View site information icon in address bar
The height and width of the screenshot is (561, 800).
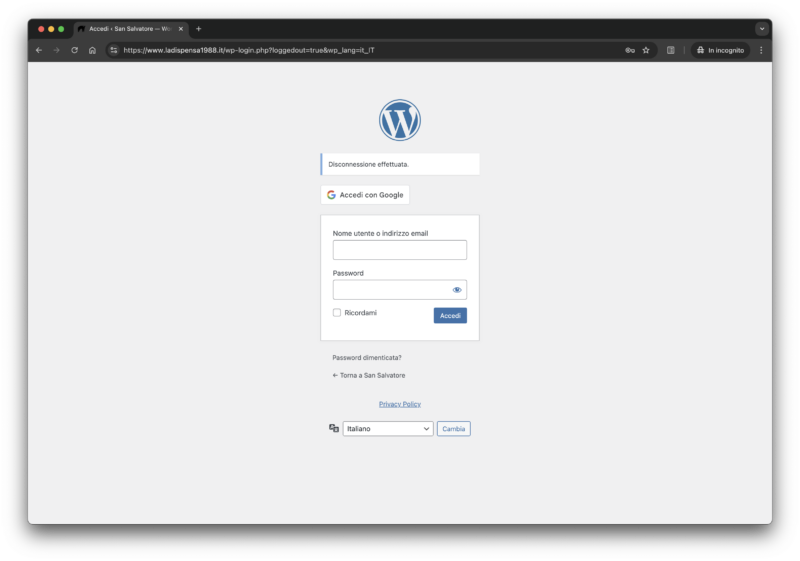(x=114, y=50)
